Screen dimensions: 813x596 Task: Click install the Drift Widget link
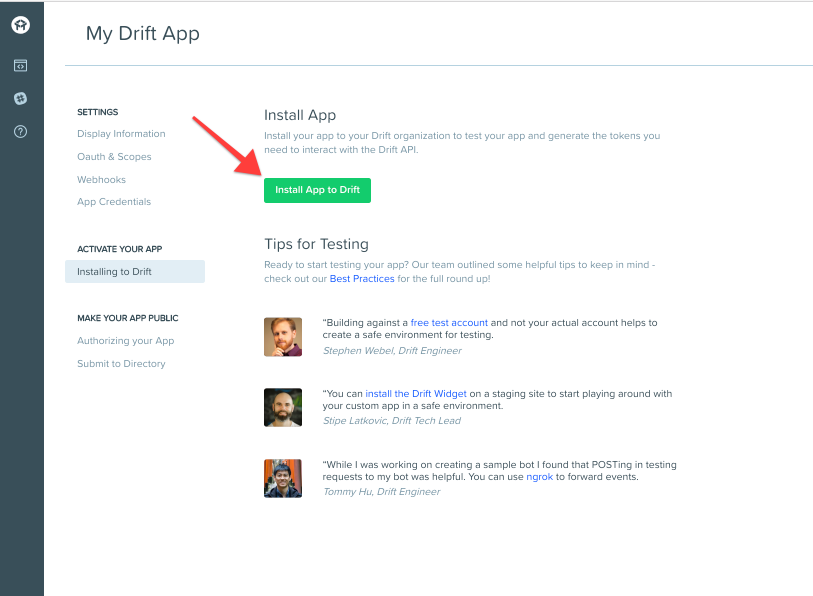click(416, 394)
